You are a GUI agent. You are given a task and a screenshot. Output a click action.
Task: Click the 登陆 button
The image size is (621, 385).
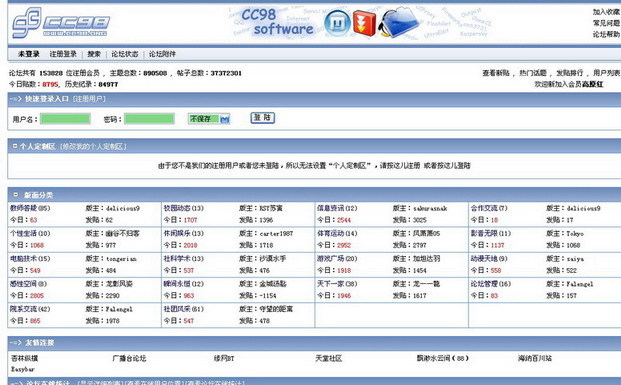point(262,118)
